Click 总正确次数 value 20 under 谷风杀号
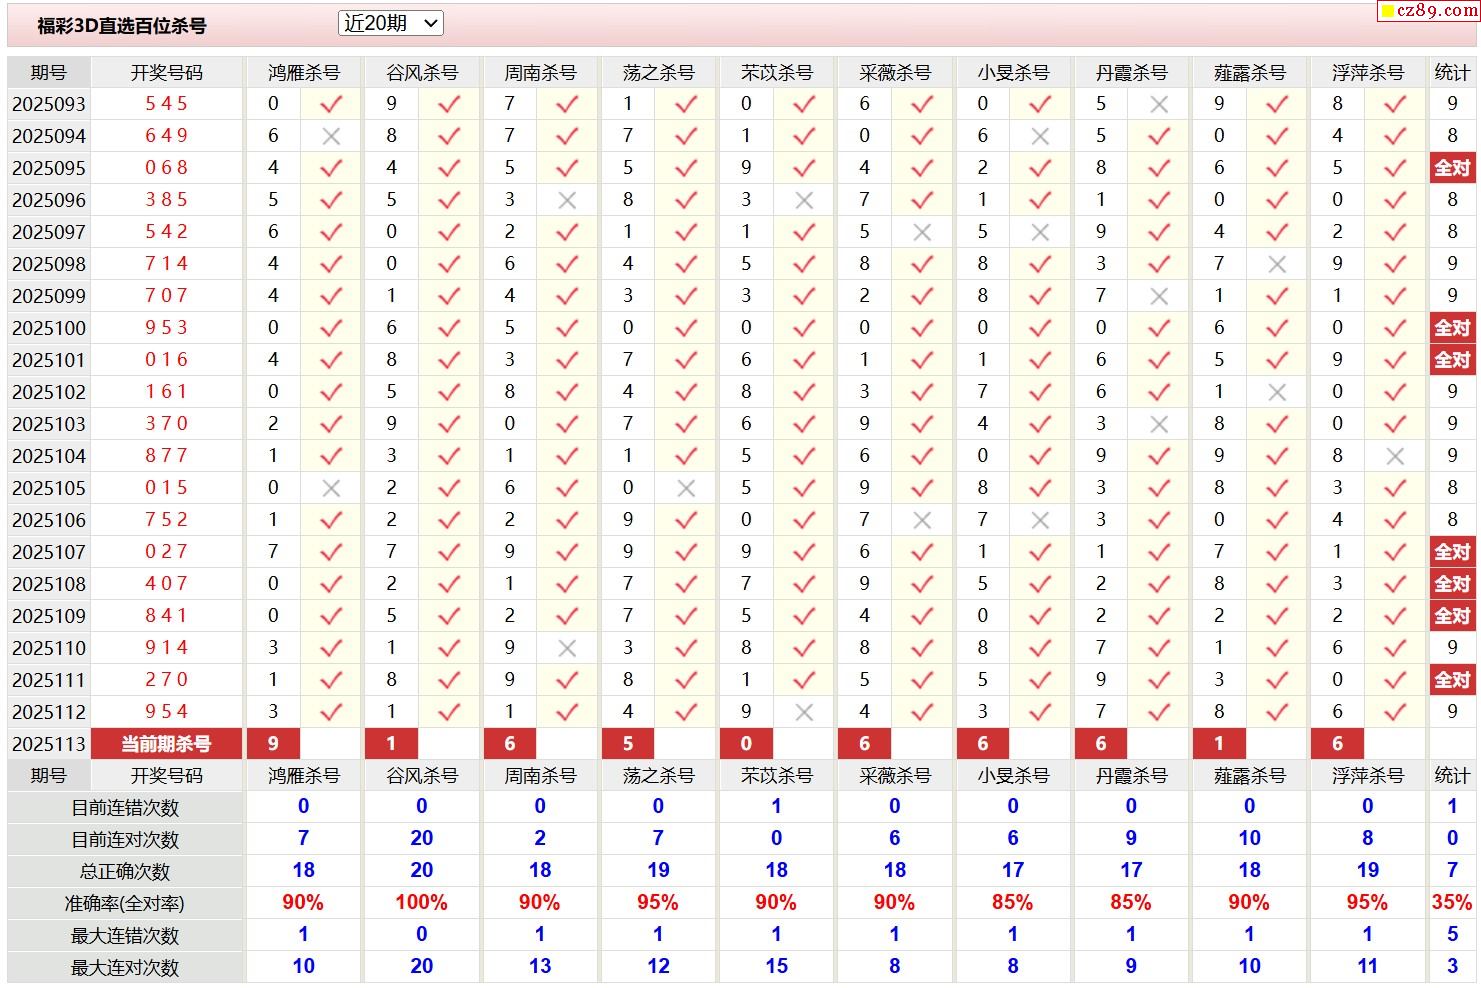 (x=421, y=871)
